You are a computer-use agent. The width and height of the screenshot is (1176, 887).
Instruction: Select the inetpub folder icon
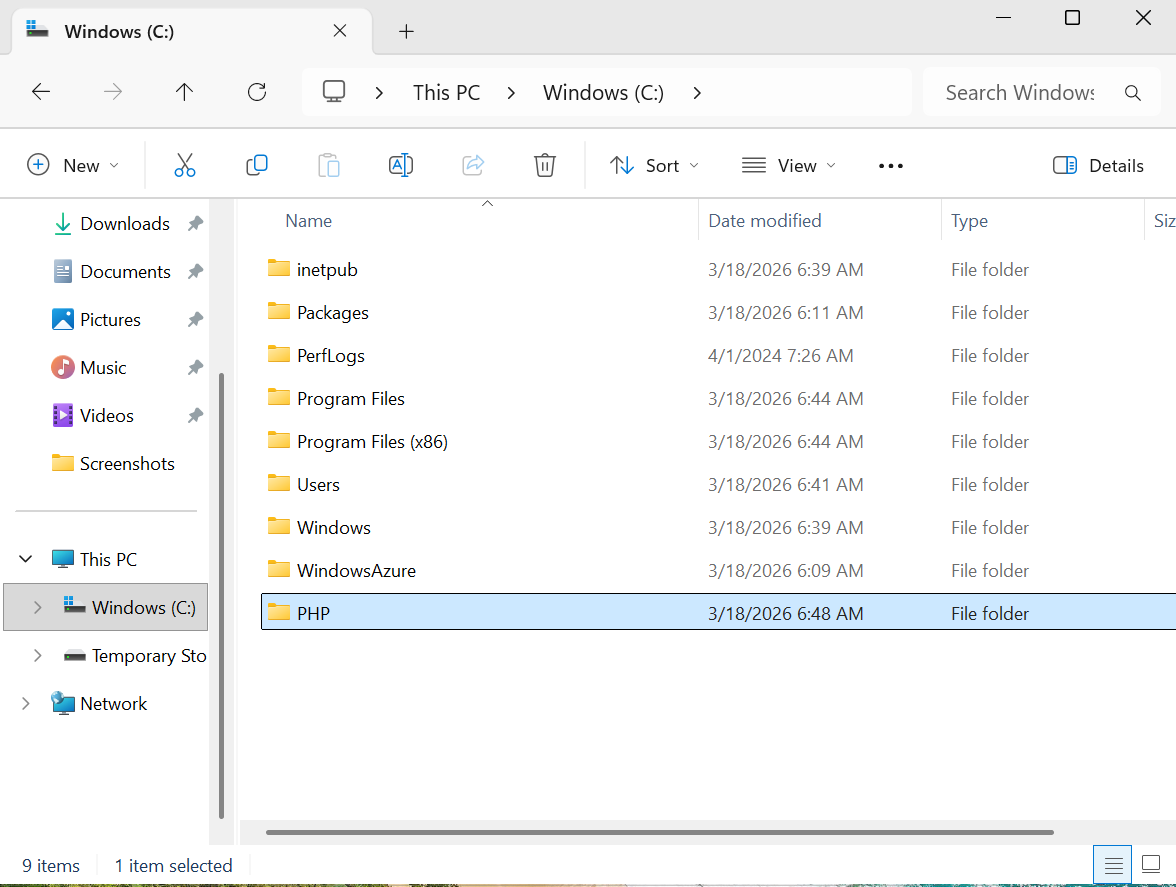pyautogui.click(x=279, y=268)
